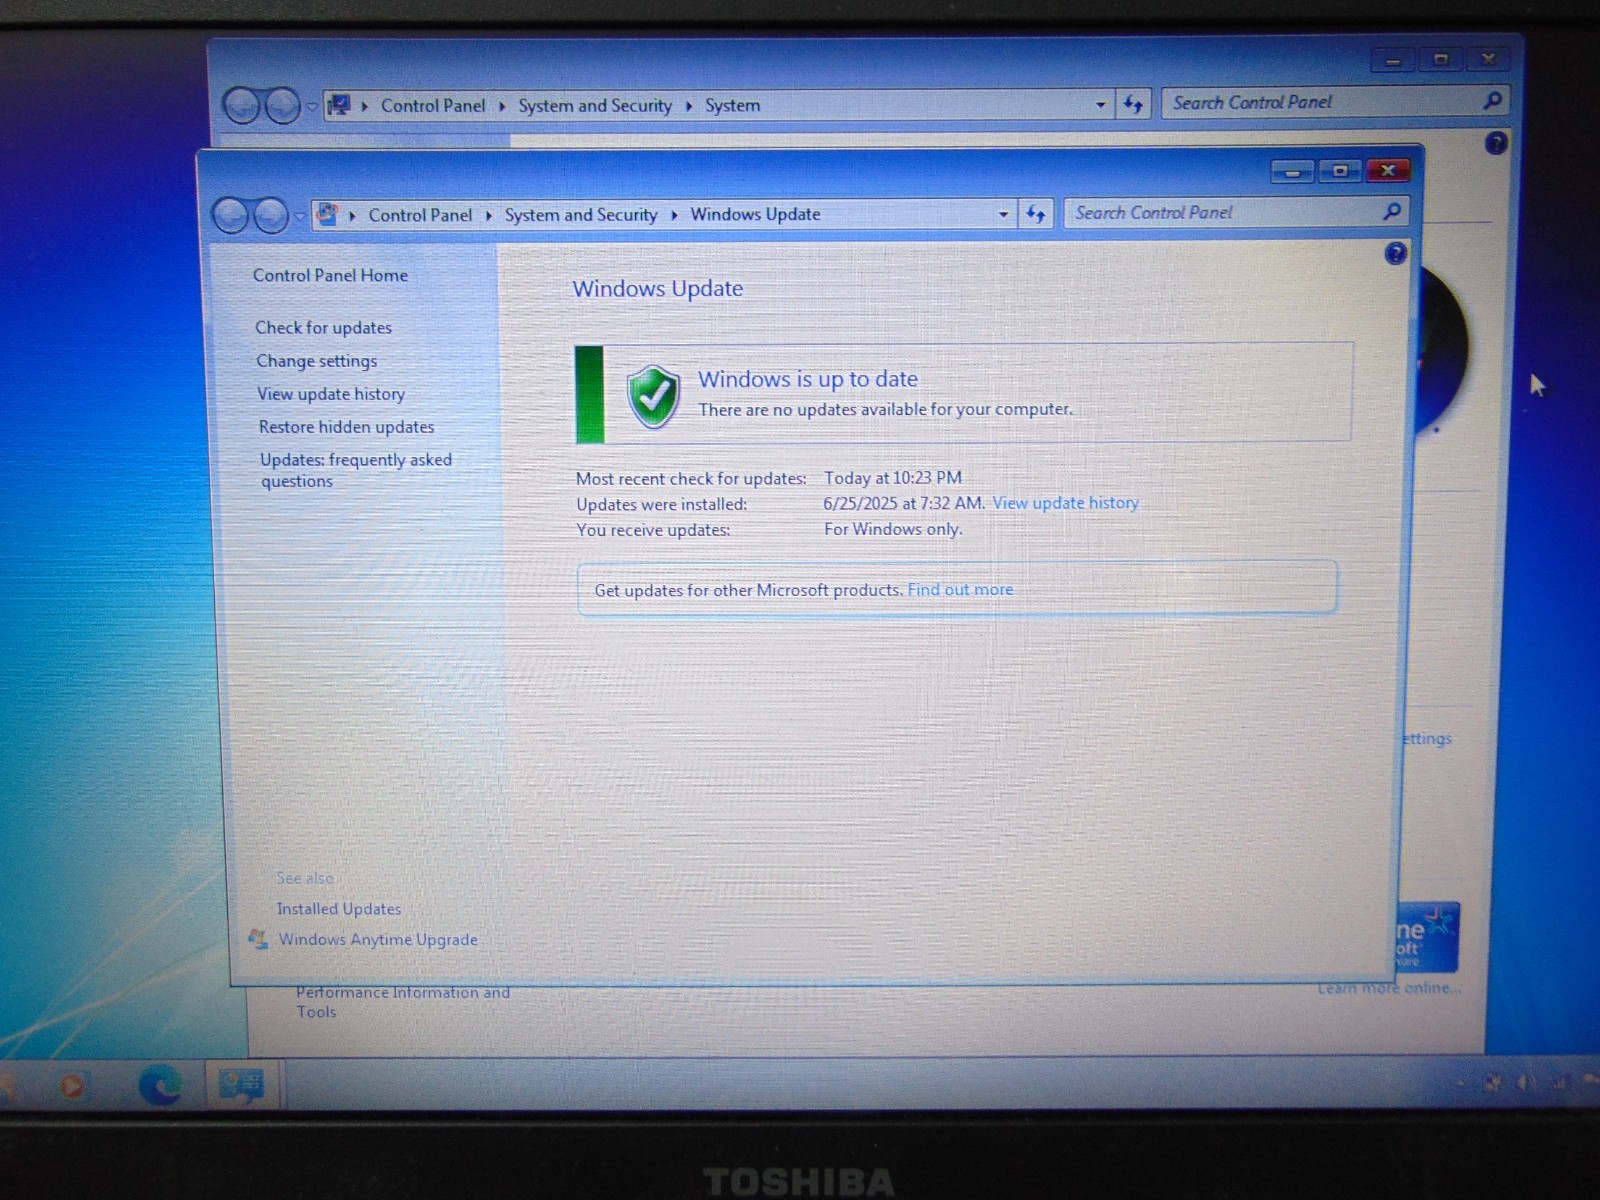The width and height of the screenshot is (1600, 1200).
Task: Select Control Panel in System window breadcrumb
Action: (433, 106)
